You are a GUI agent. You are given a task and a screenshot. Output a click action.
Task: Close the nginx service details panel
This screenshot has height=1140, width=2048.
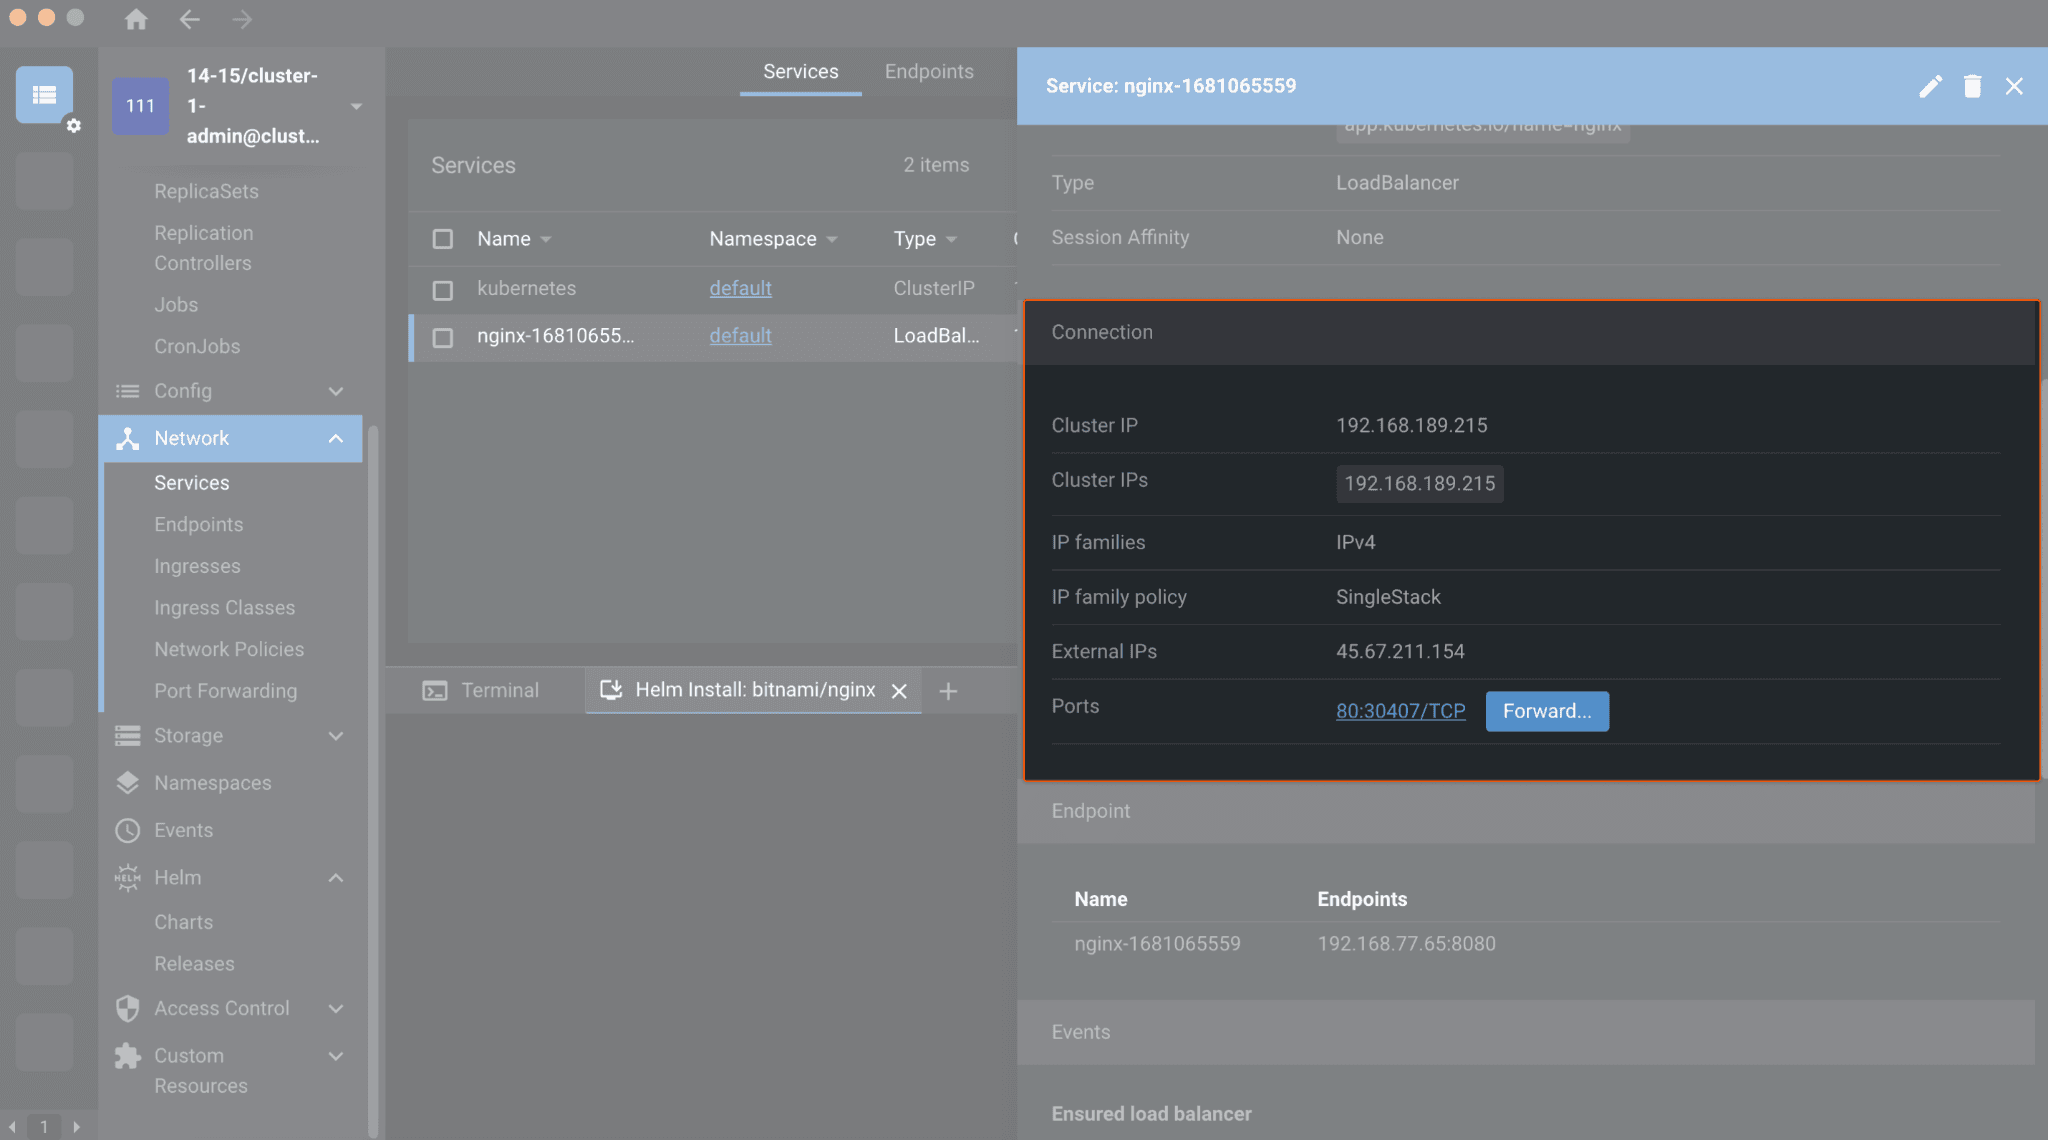point(2014,86)
